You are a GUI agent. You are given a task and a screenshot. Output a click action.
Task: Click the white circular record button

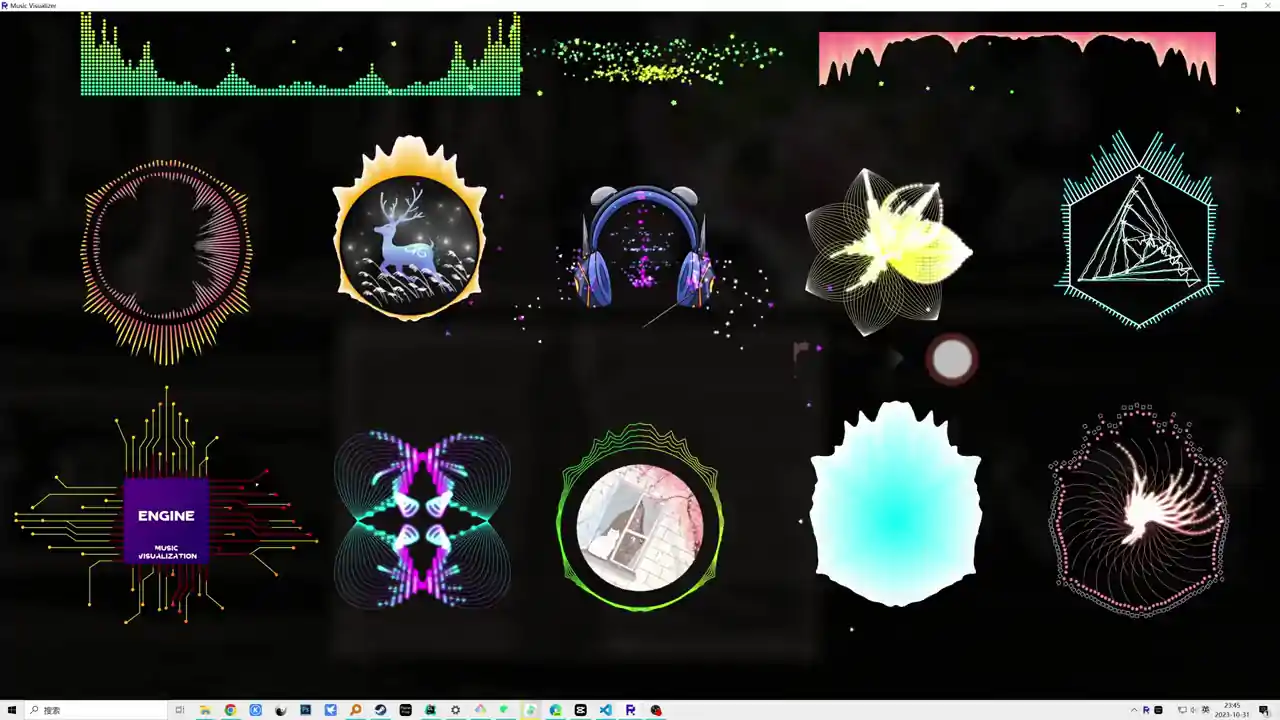pos(951,360)
